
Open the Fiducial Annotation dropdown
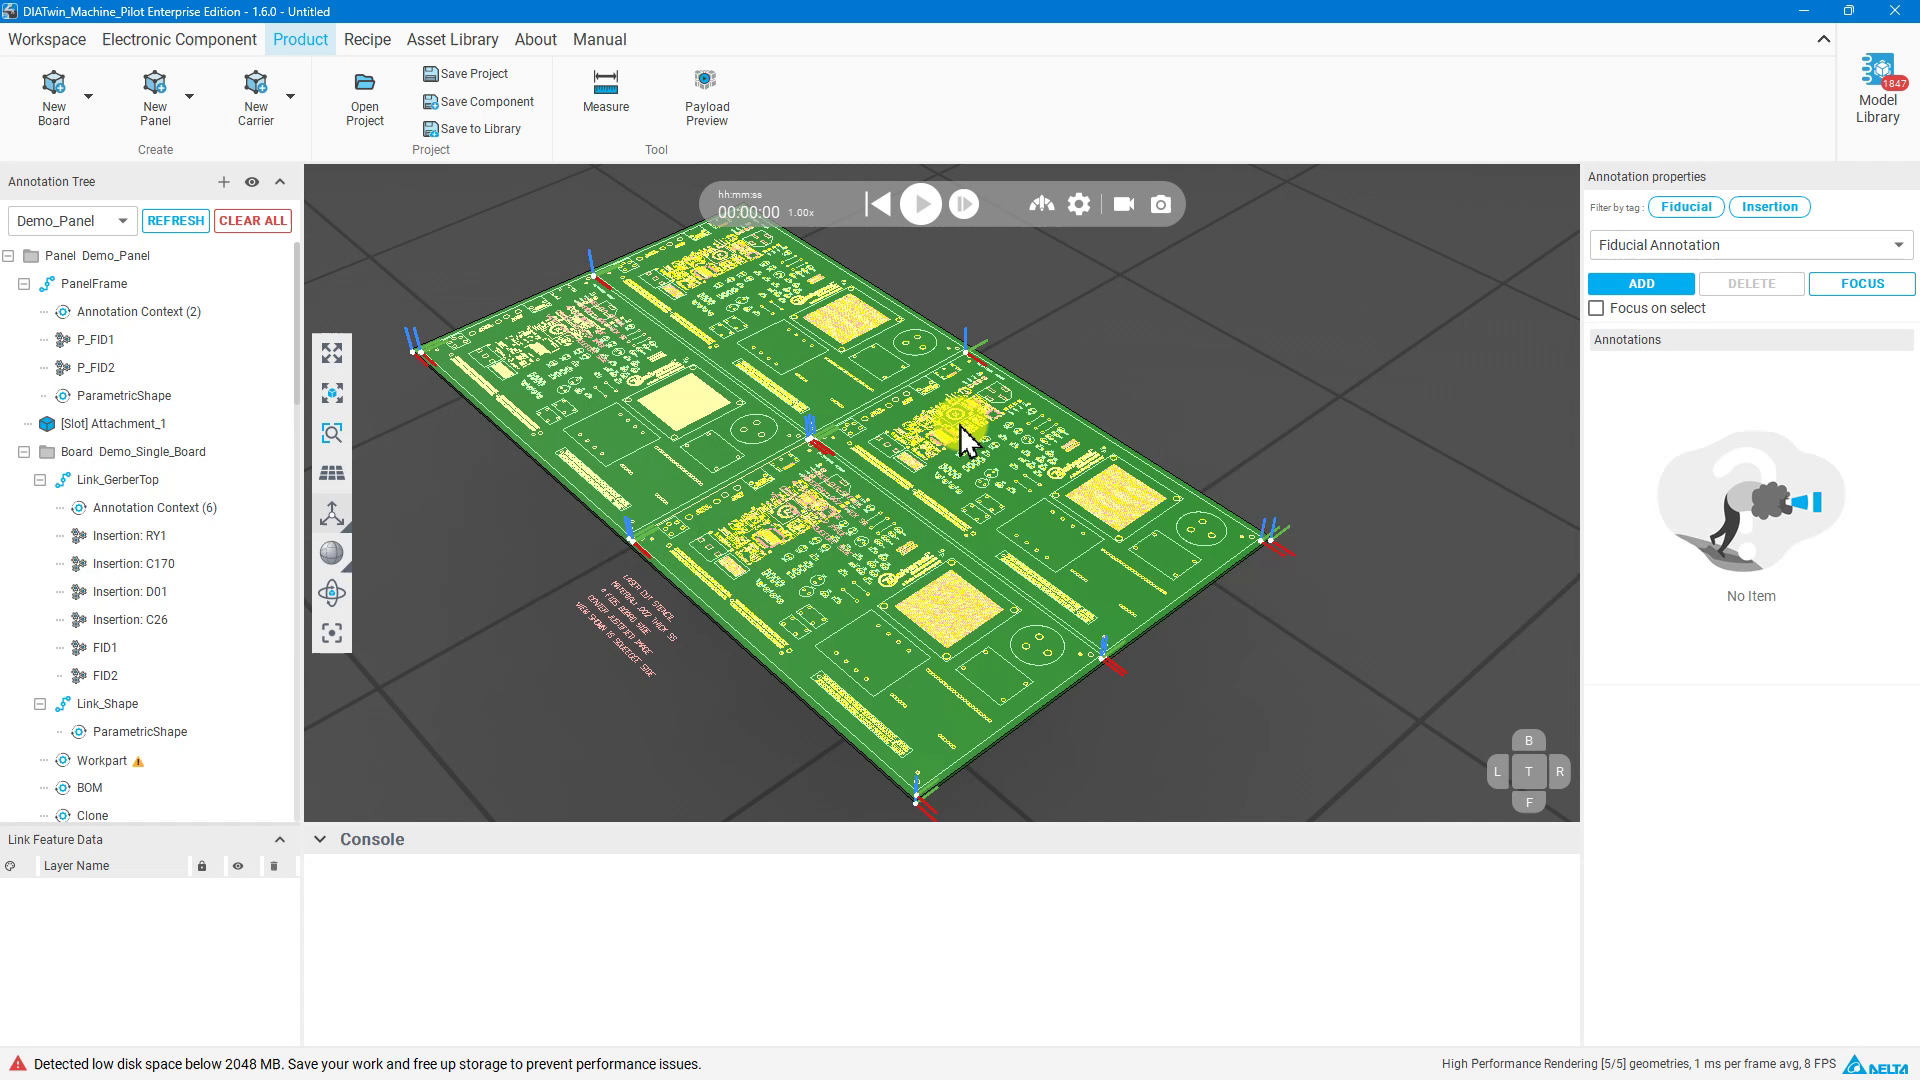(x=1751, y=245)
